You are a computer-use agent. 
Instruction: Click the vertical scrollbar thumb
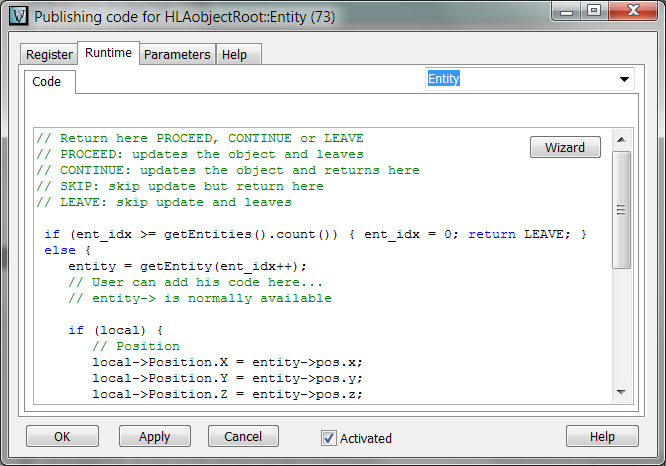[x=621, y=210]
